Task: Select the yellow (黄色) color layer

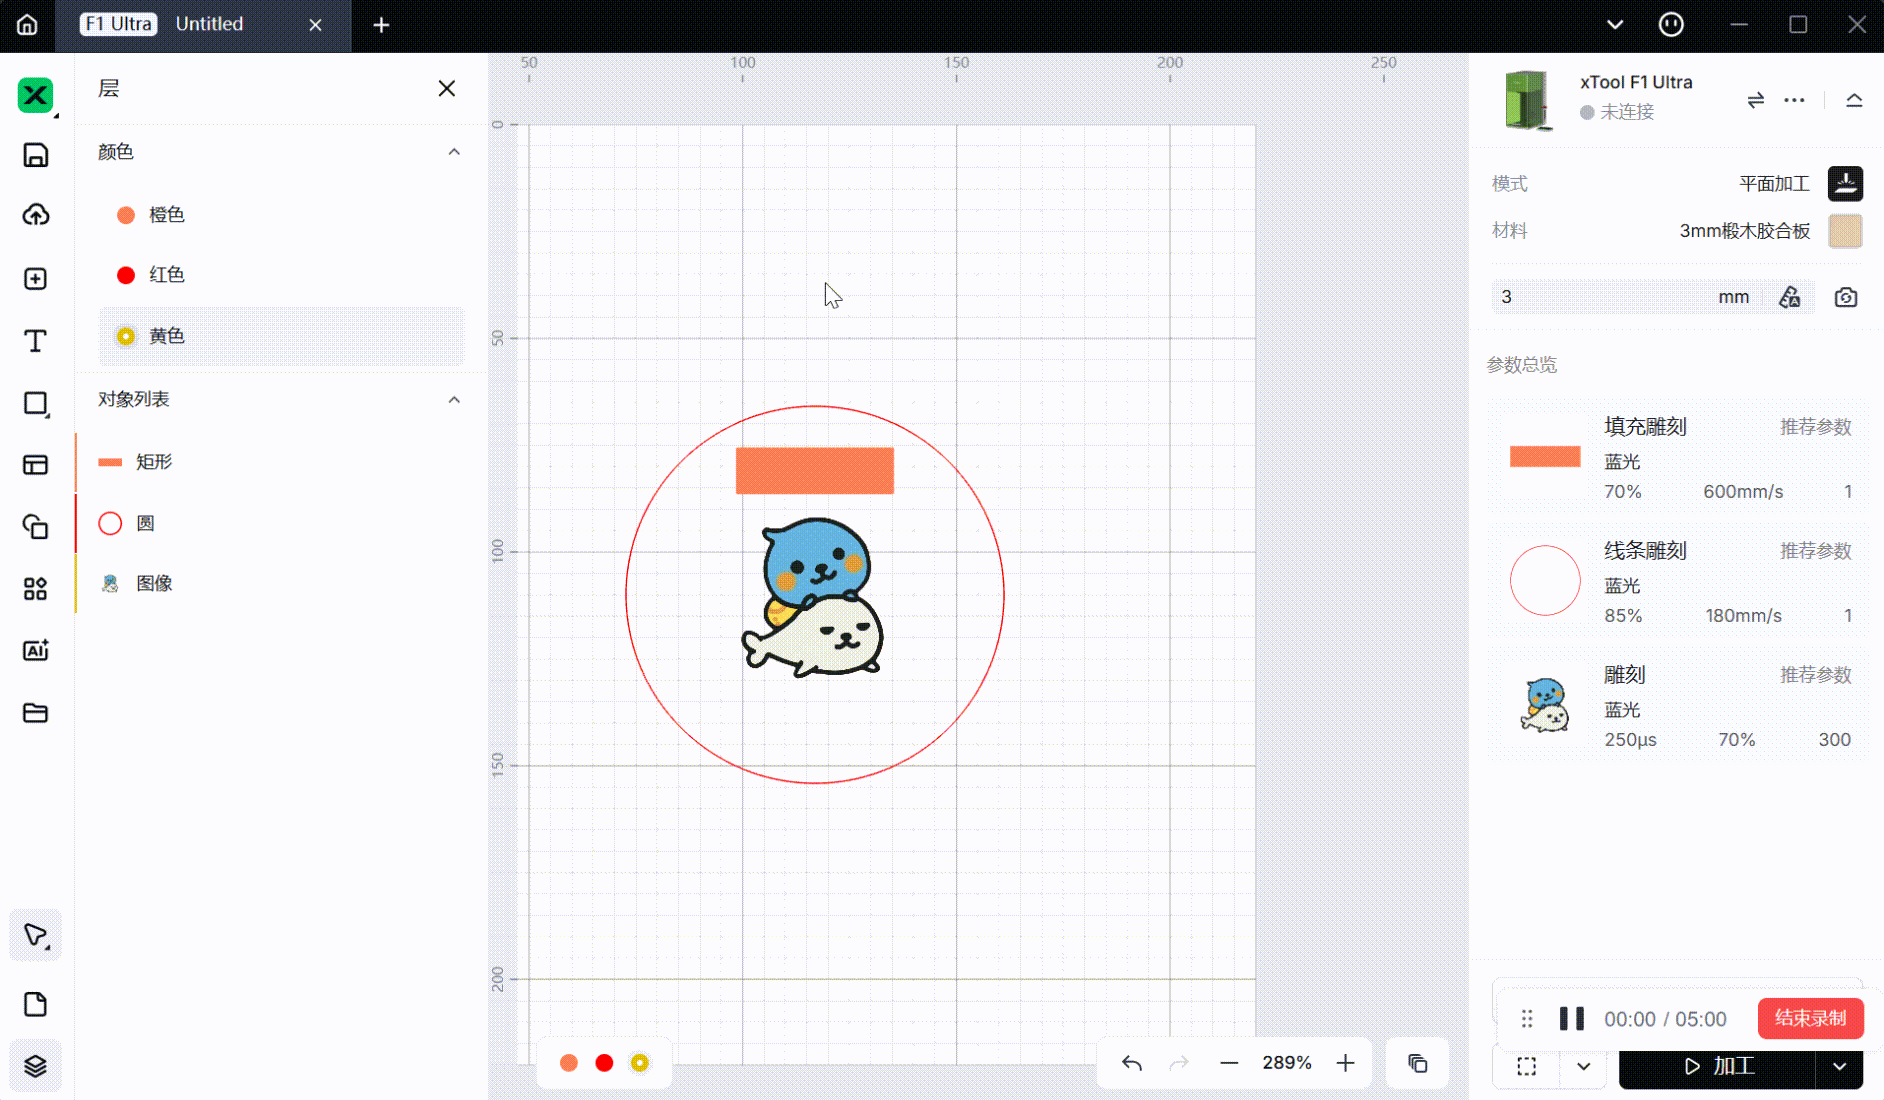Action: coord(166,336)
